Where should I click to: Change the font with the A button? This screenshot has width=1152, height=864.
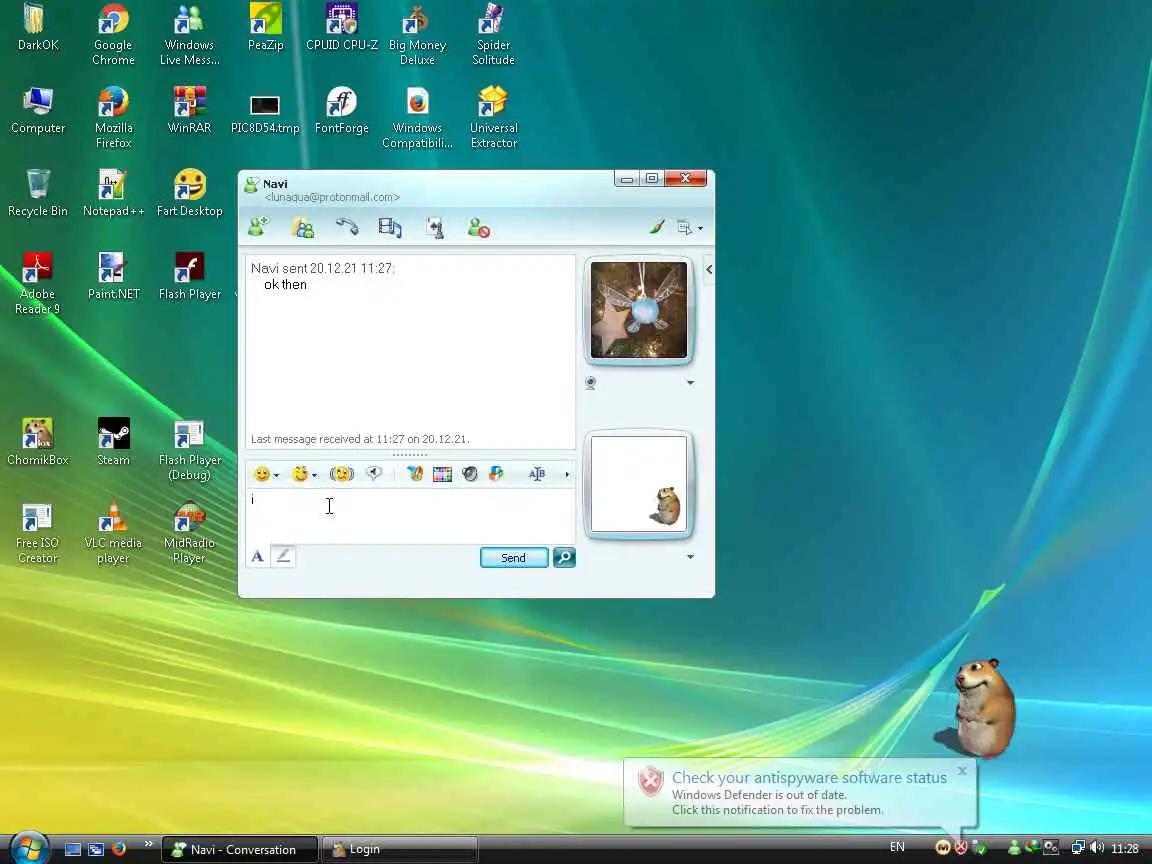(257, 557)
